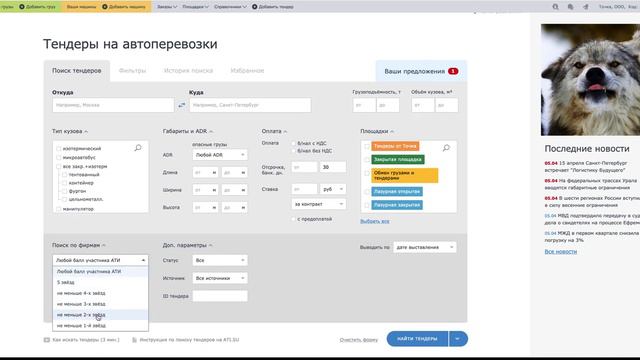This screenshot has height=360, width=640.
Task: Check the "Закрытая площадка" platform
Action: [x=367, y=160]
